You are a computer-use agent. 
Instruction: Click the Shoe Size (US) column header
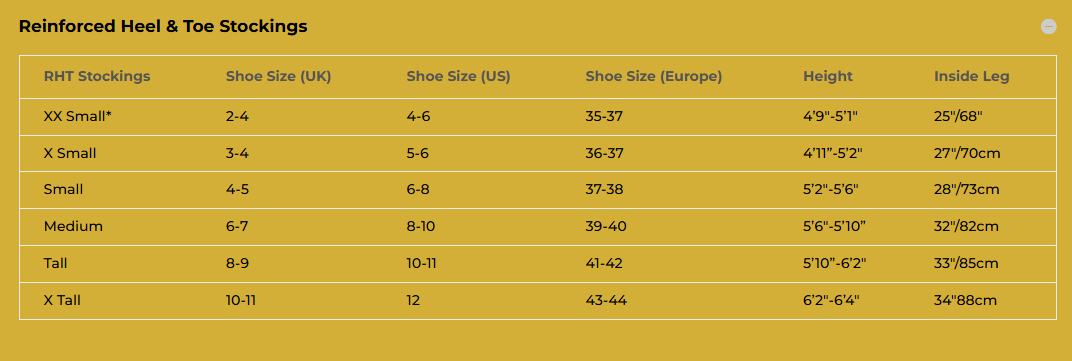[458, 77]
